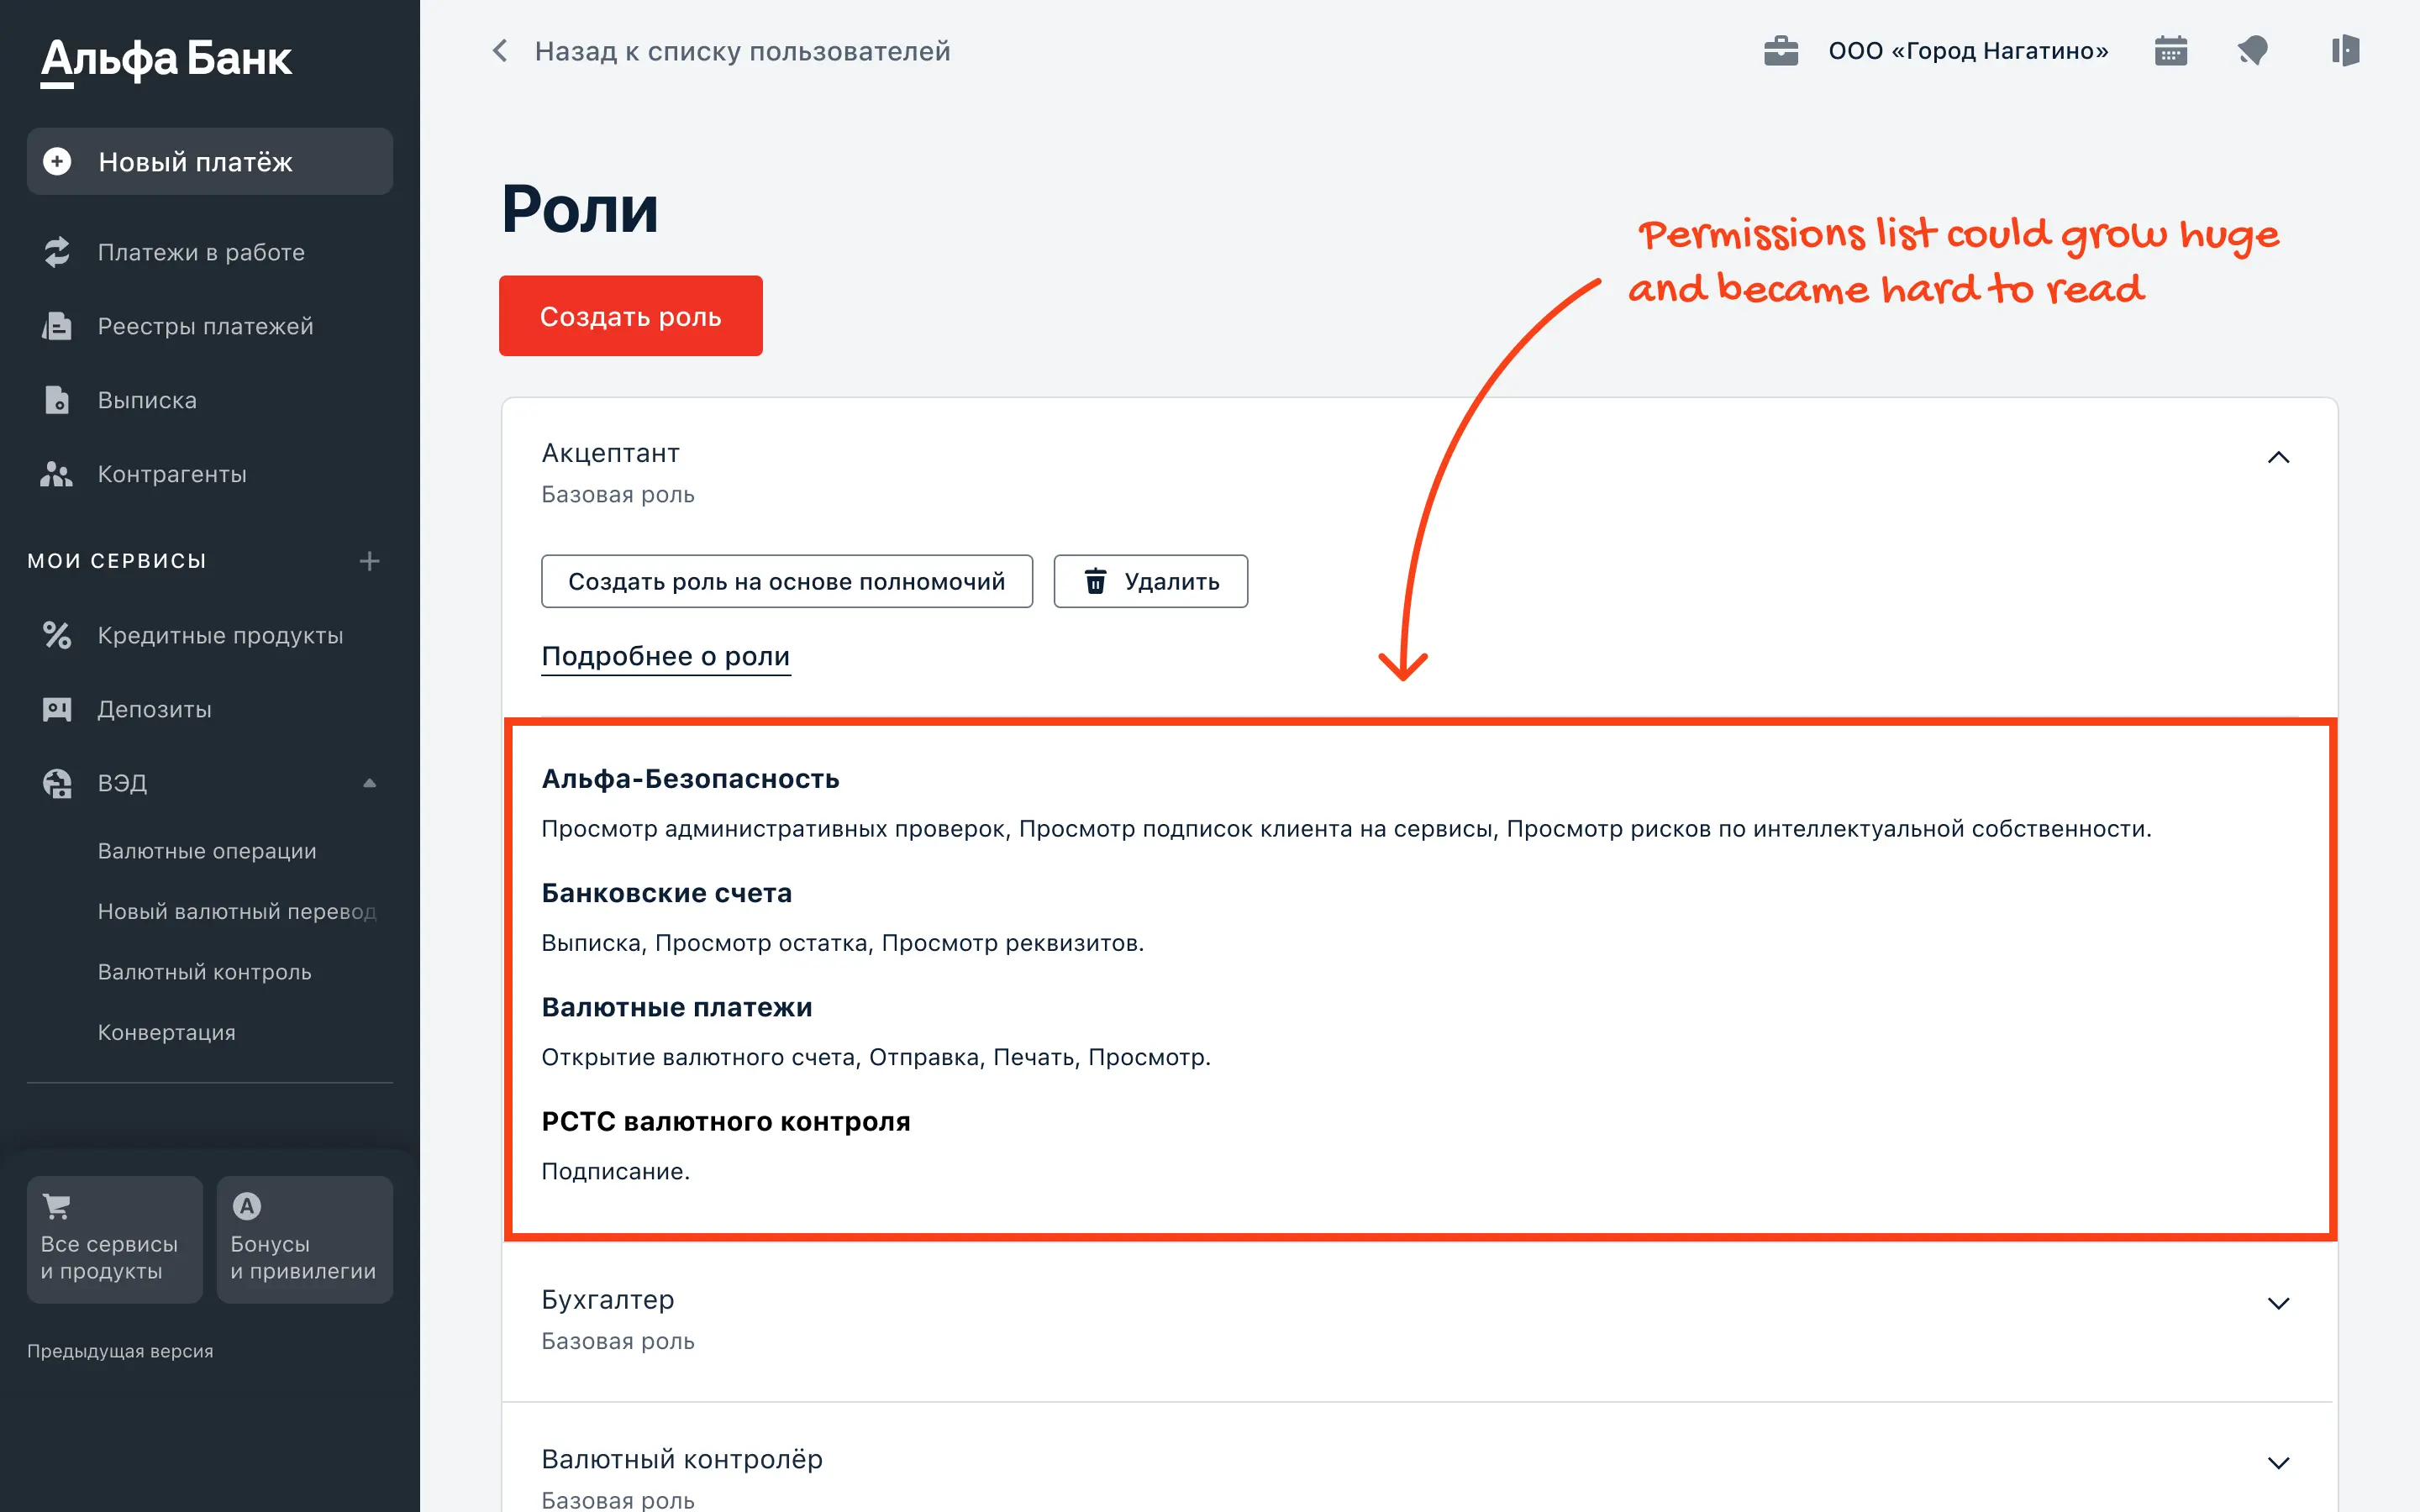Open Все сервисы и продукты tile
2420x1512 pixels.
pyautogui.click(x=114, y=1239)
